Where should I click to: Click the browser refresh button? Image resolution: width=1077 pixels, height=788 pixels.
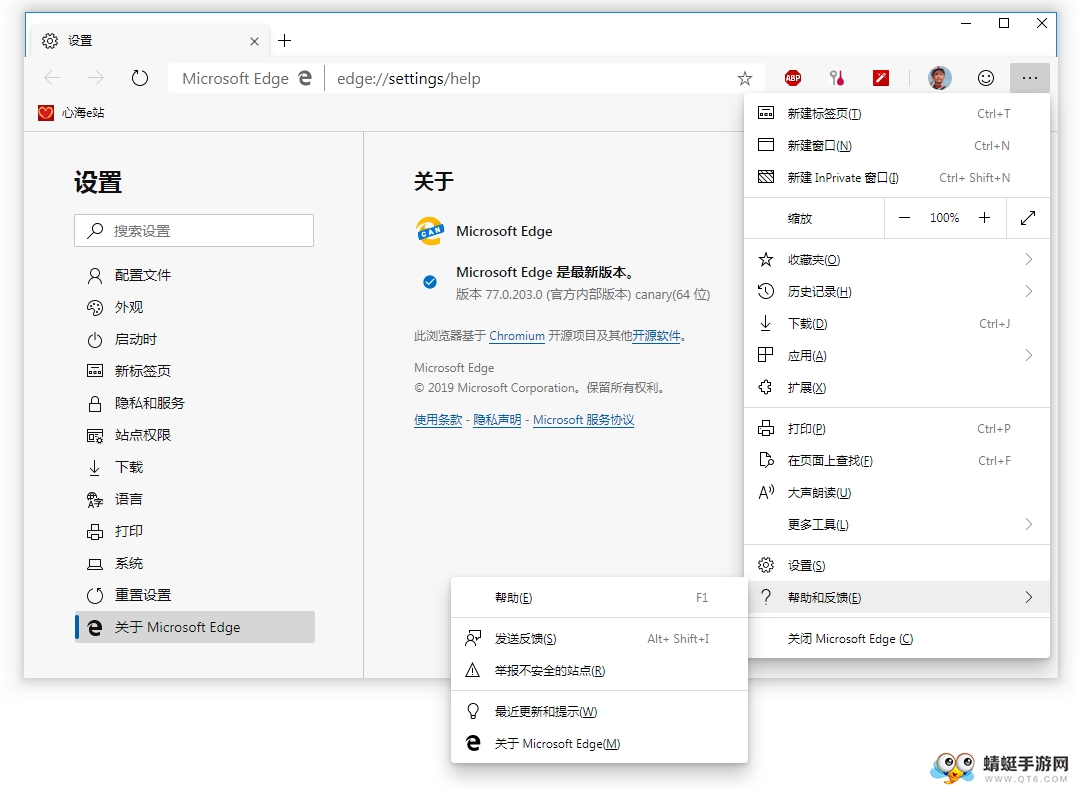click(139, 78)
